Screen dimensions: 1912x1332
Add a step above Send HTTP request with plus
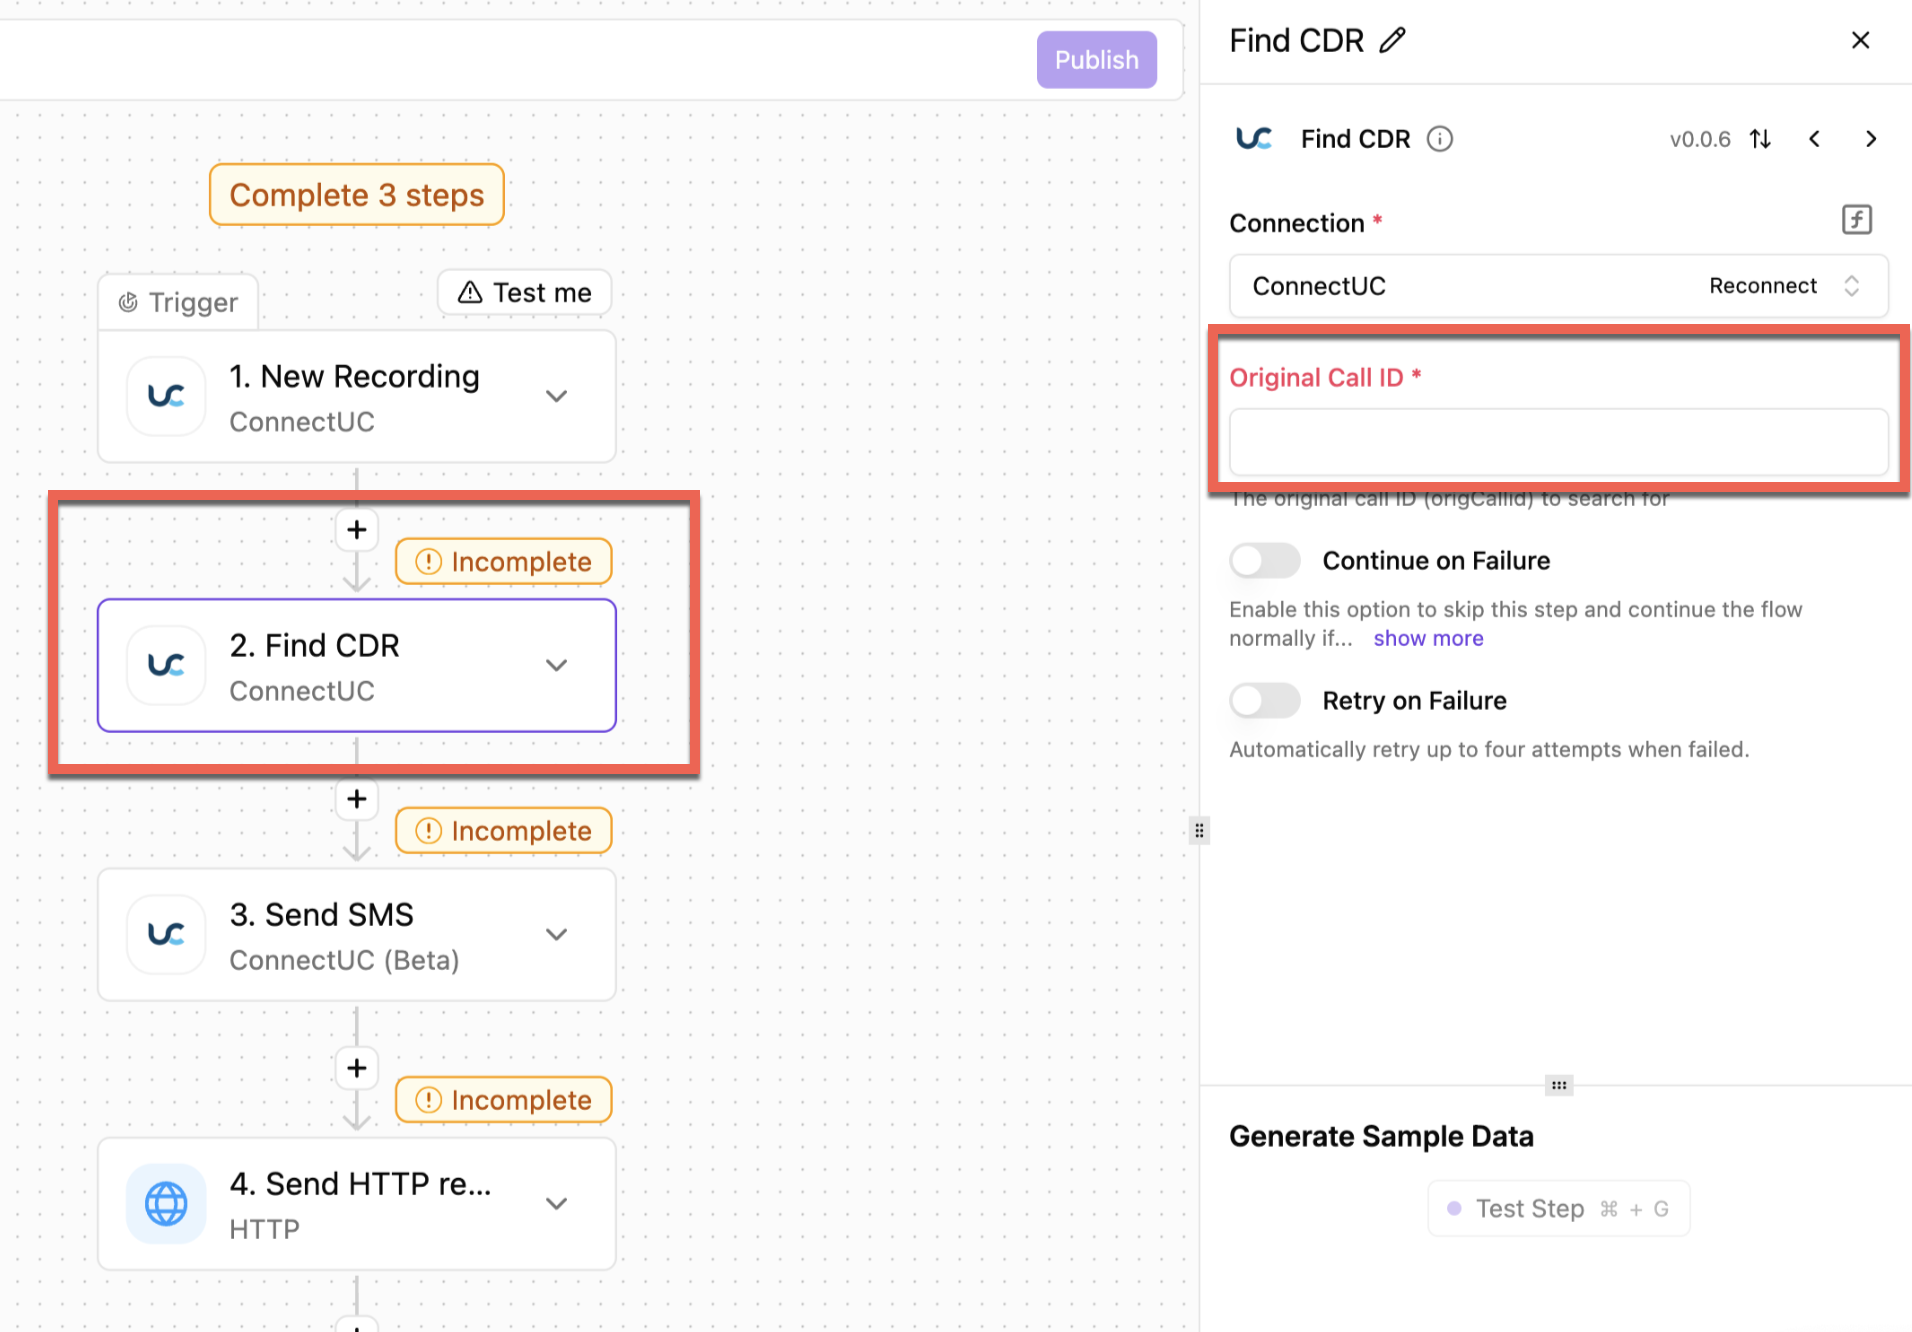pos(357,1068)
